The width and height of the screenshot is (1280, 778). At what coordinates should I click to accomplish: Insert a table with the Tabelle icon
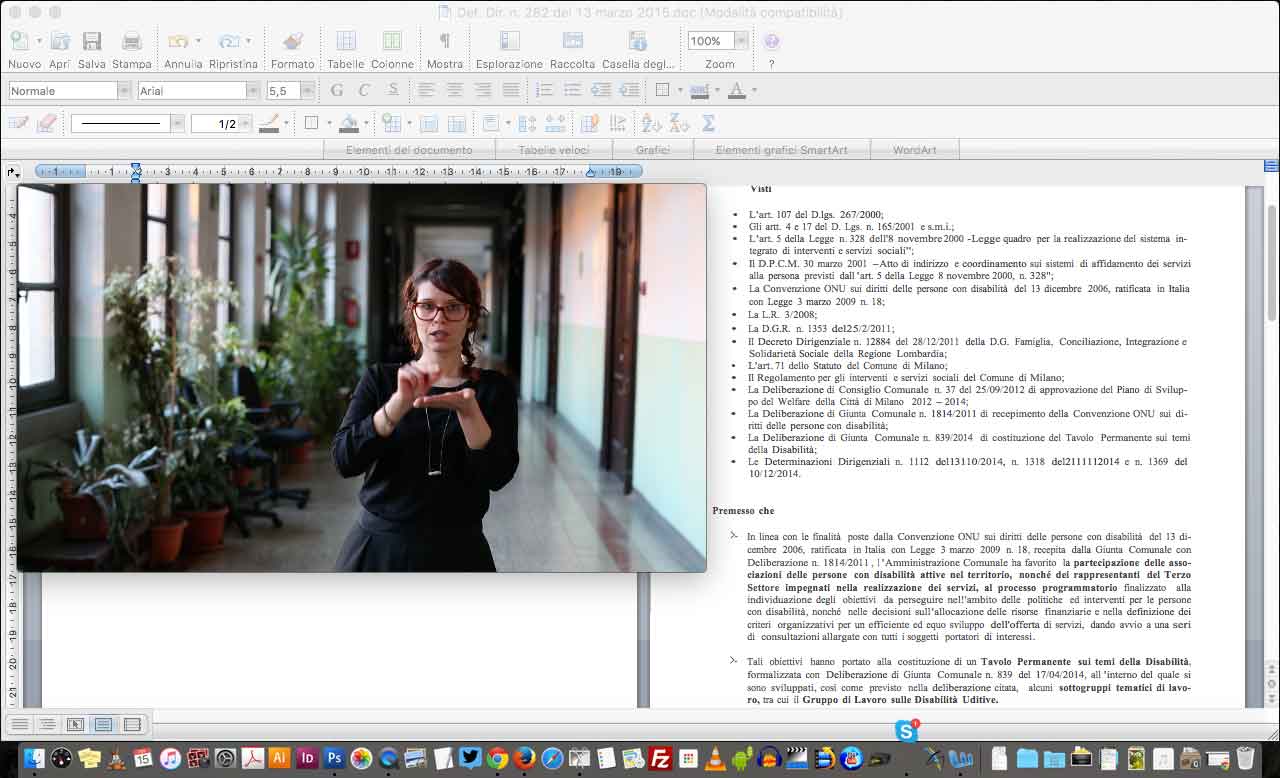tap(346, 42)
